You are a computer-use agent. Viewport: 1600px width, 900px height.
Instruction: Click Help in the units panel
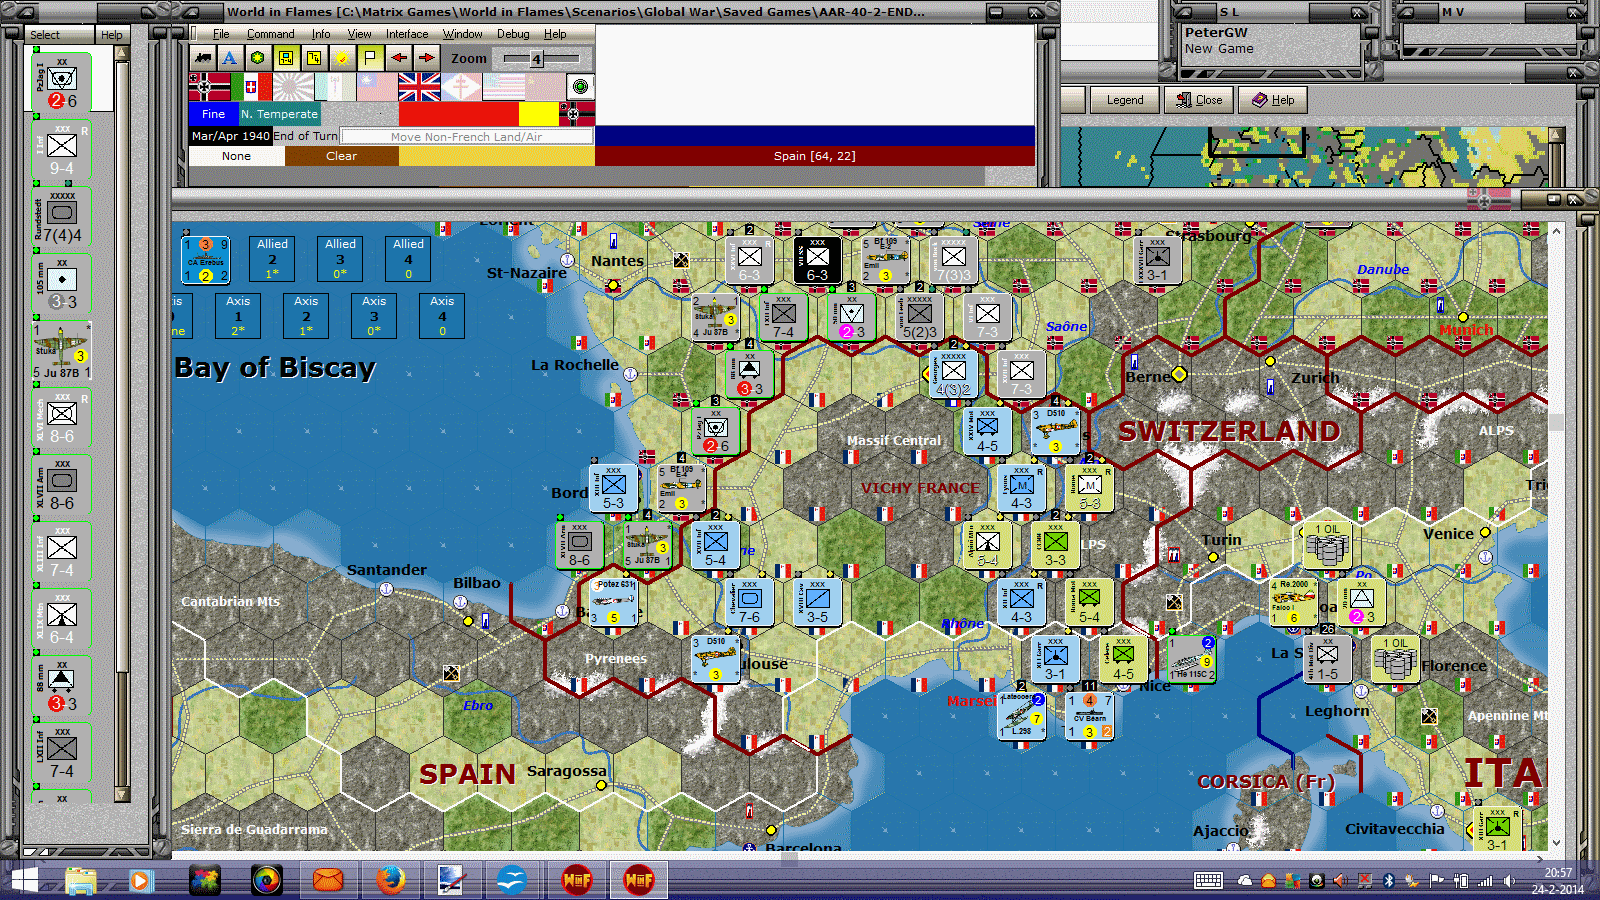pyautogui.click(x=111, y=35)
